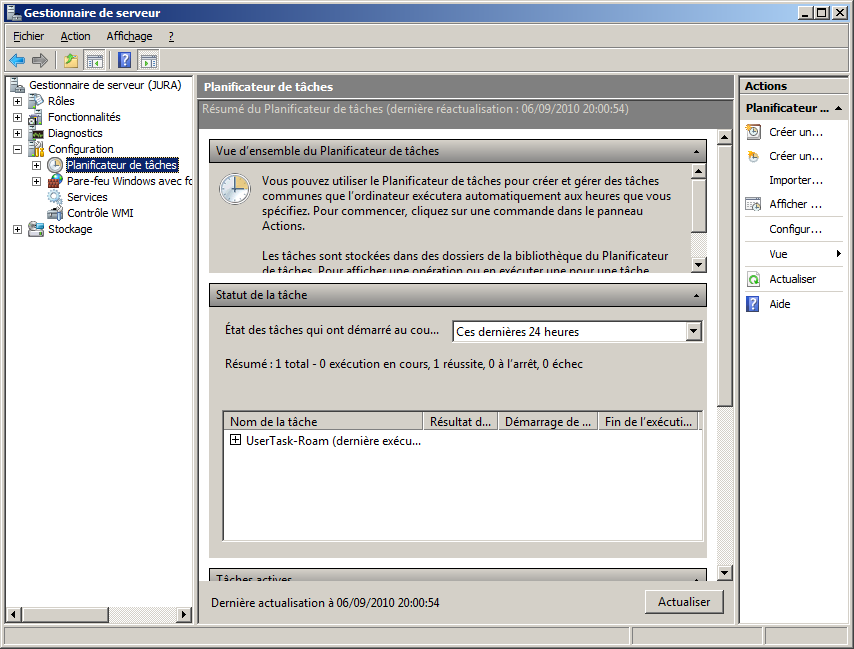
Task: Click the Actualiser green refresh icon in Actions
Action: click(x=753, y=280)
